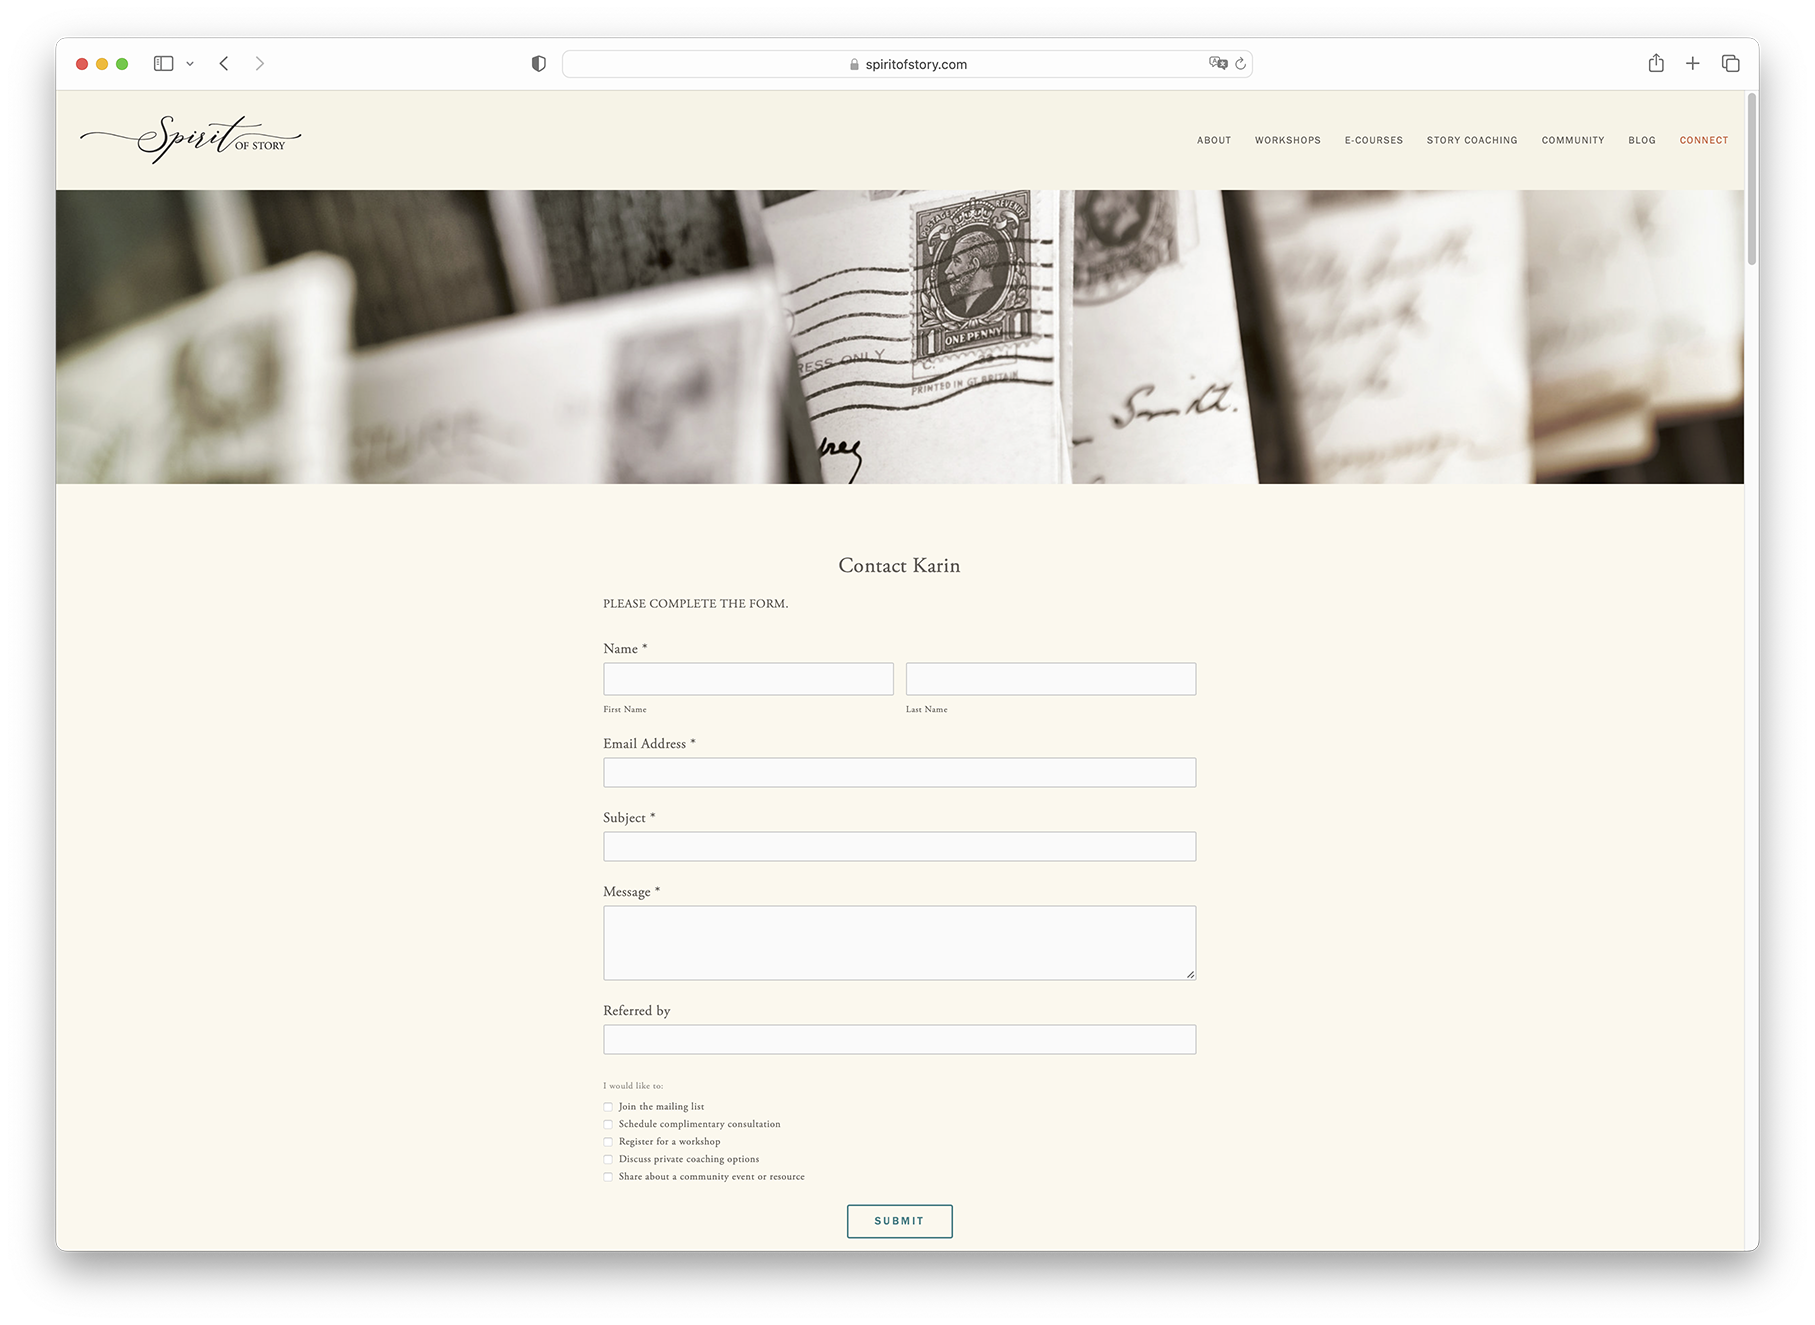Click the Referred by input field

coord(900,1039)
